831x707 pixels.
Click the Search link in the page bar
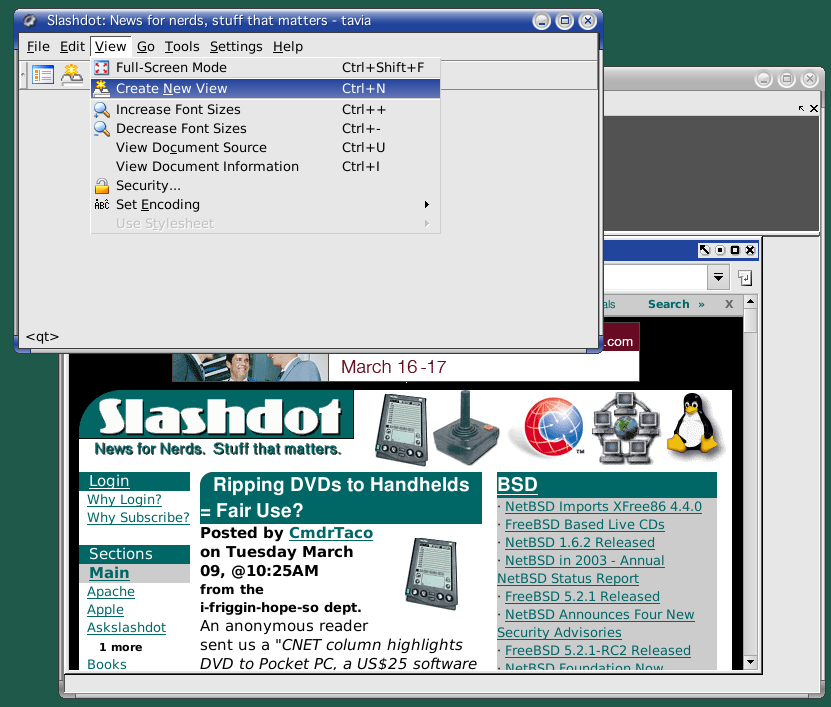669,304
